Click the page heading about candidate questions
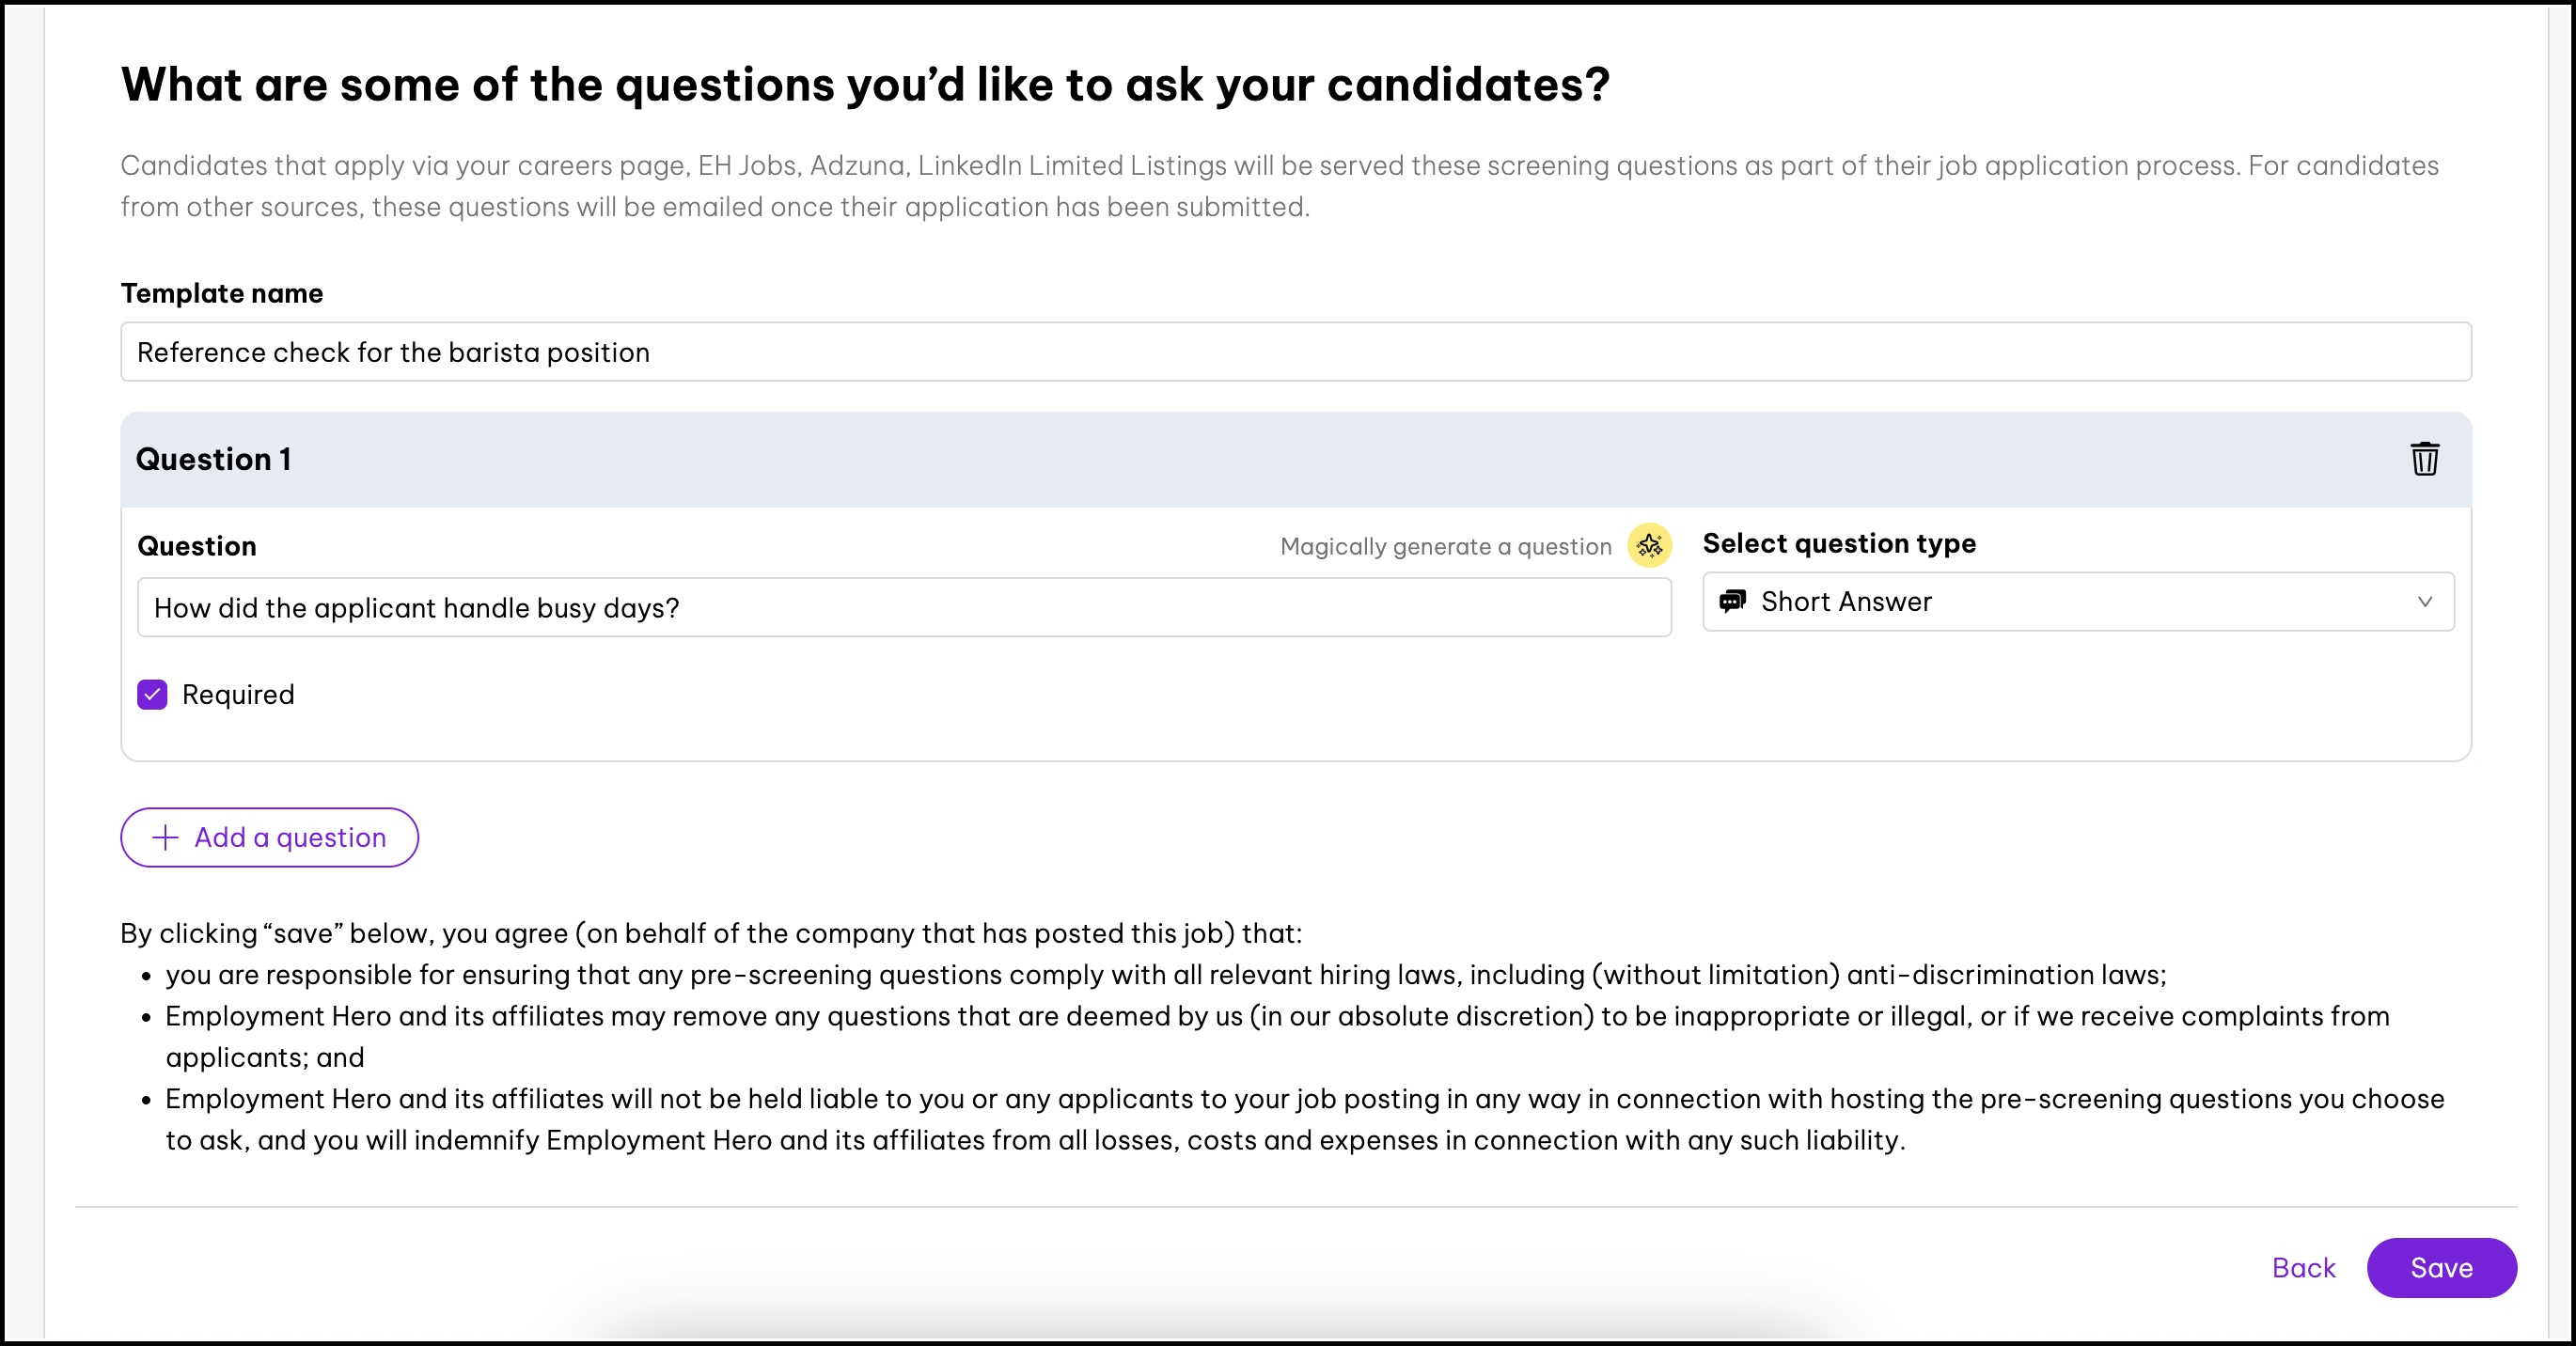Viewport: 2576px width, 1346px height. tap(865, 84)
